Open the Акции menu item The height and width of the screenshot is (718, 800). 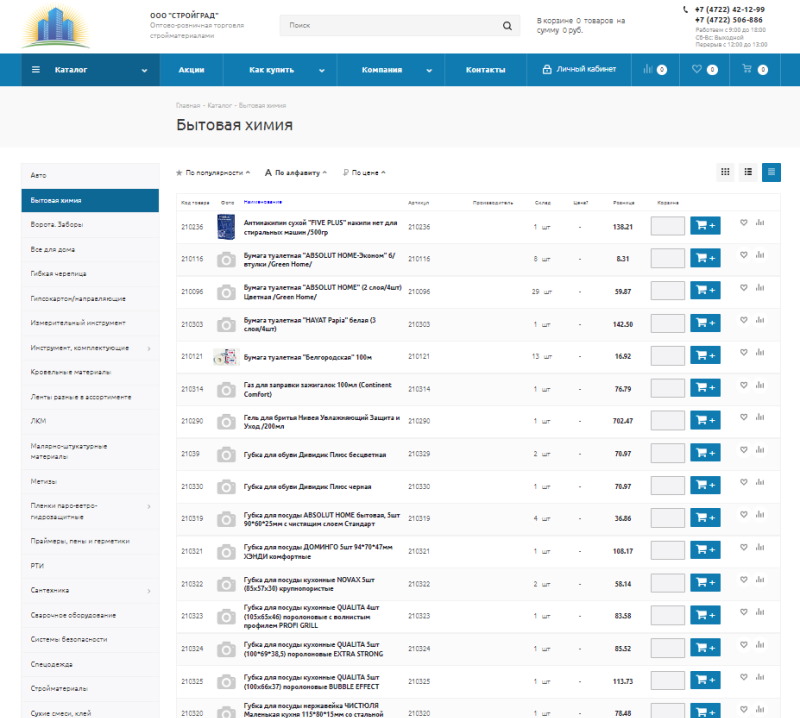point(191,70)
